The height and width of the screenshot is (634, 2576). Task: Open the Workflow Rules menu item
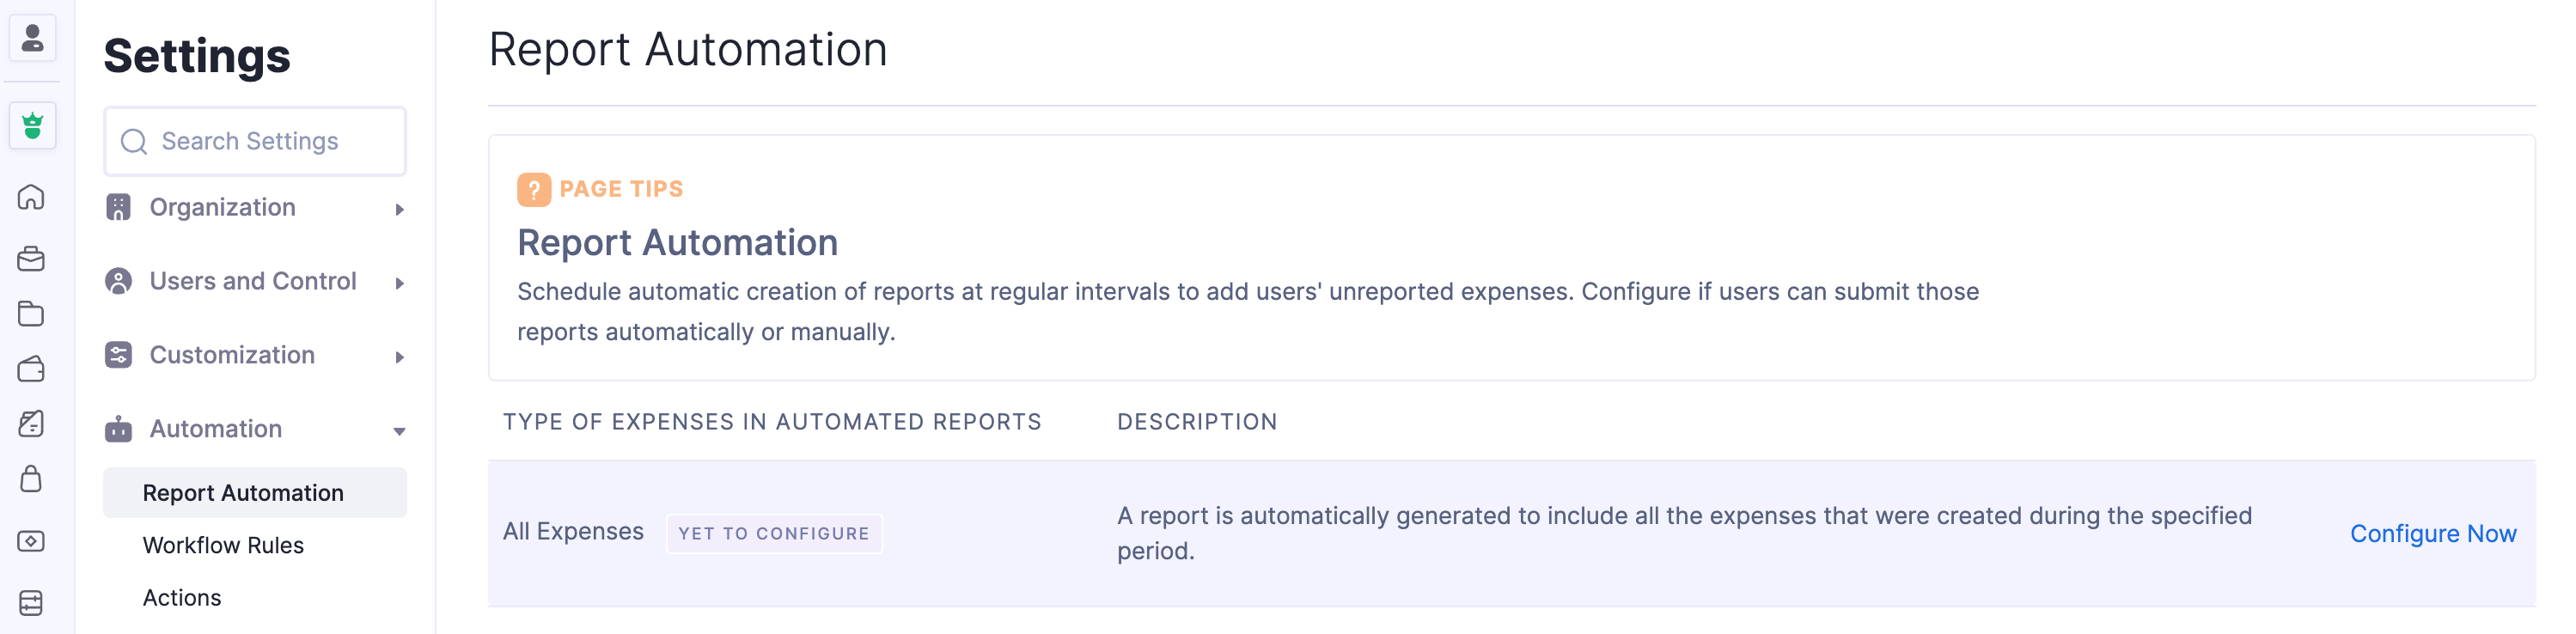pos(223,545)
